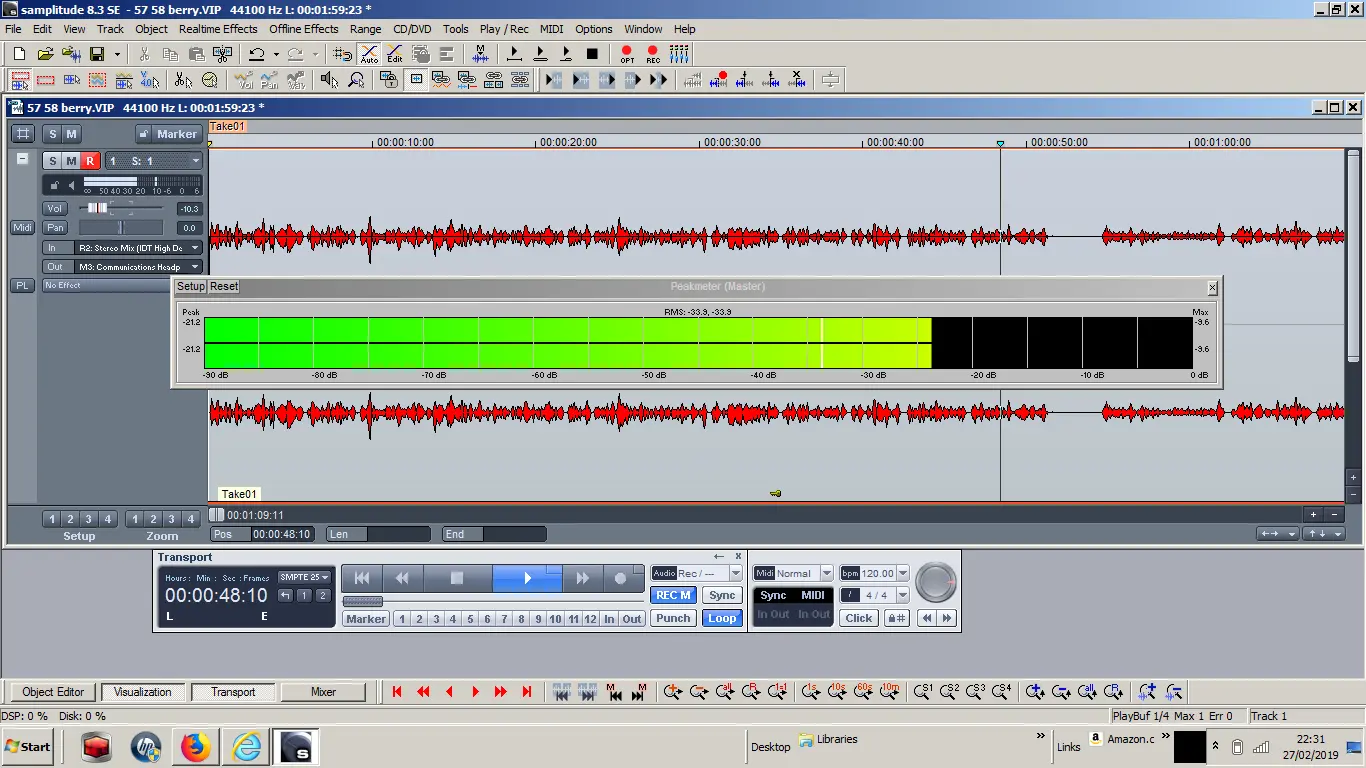Click the Save project floppy disk icon
1366x768 pixels.
point(97,54)
